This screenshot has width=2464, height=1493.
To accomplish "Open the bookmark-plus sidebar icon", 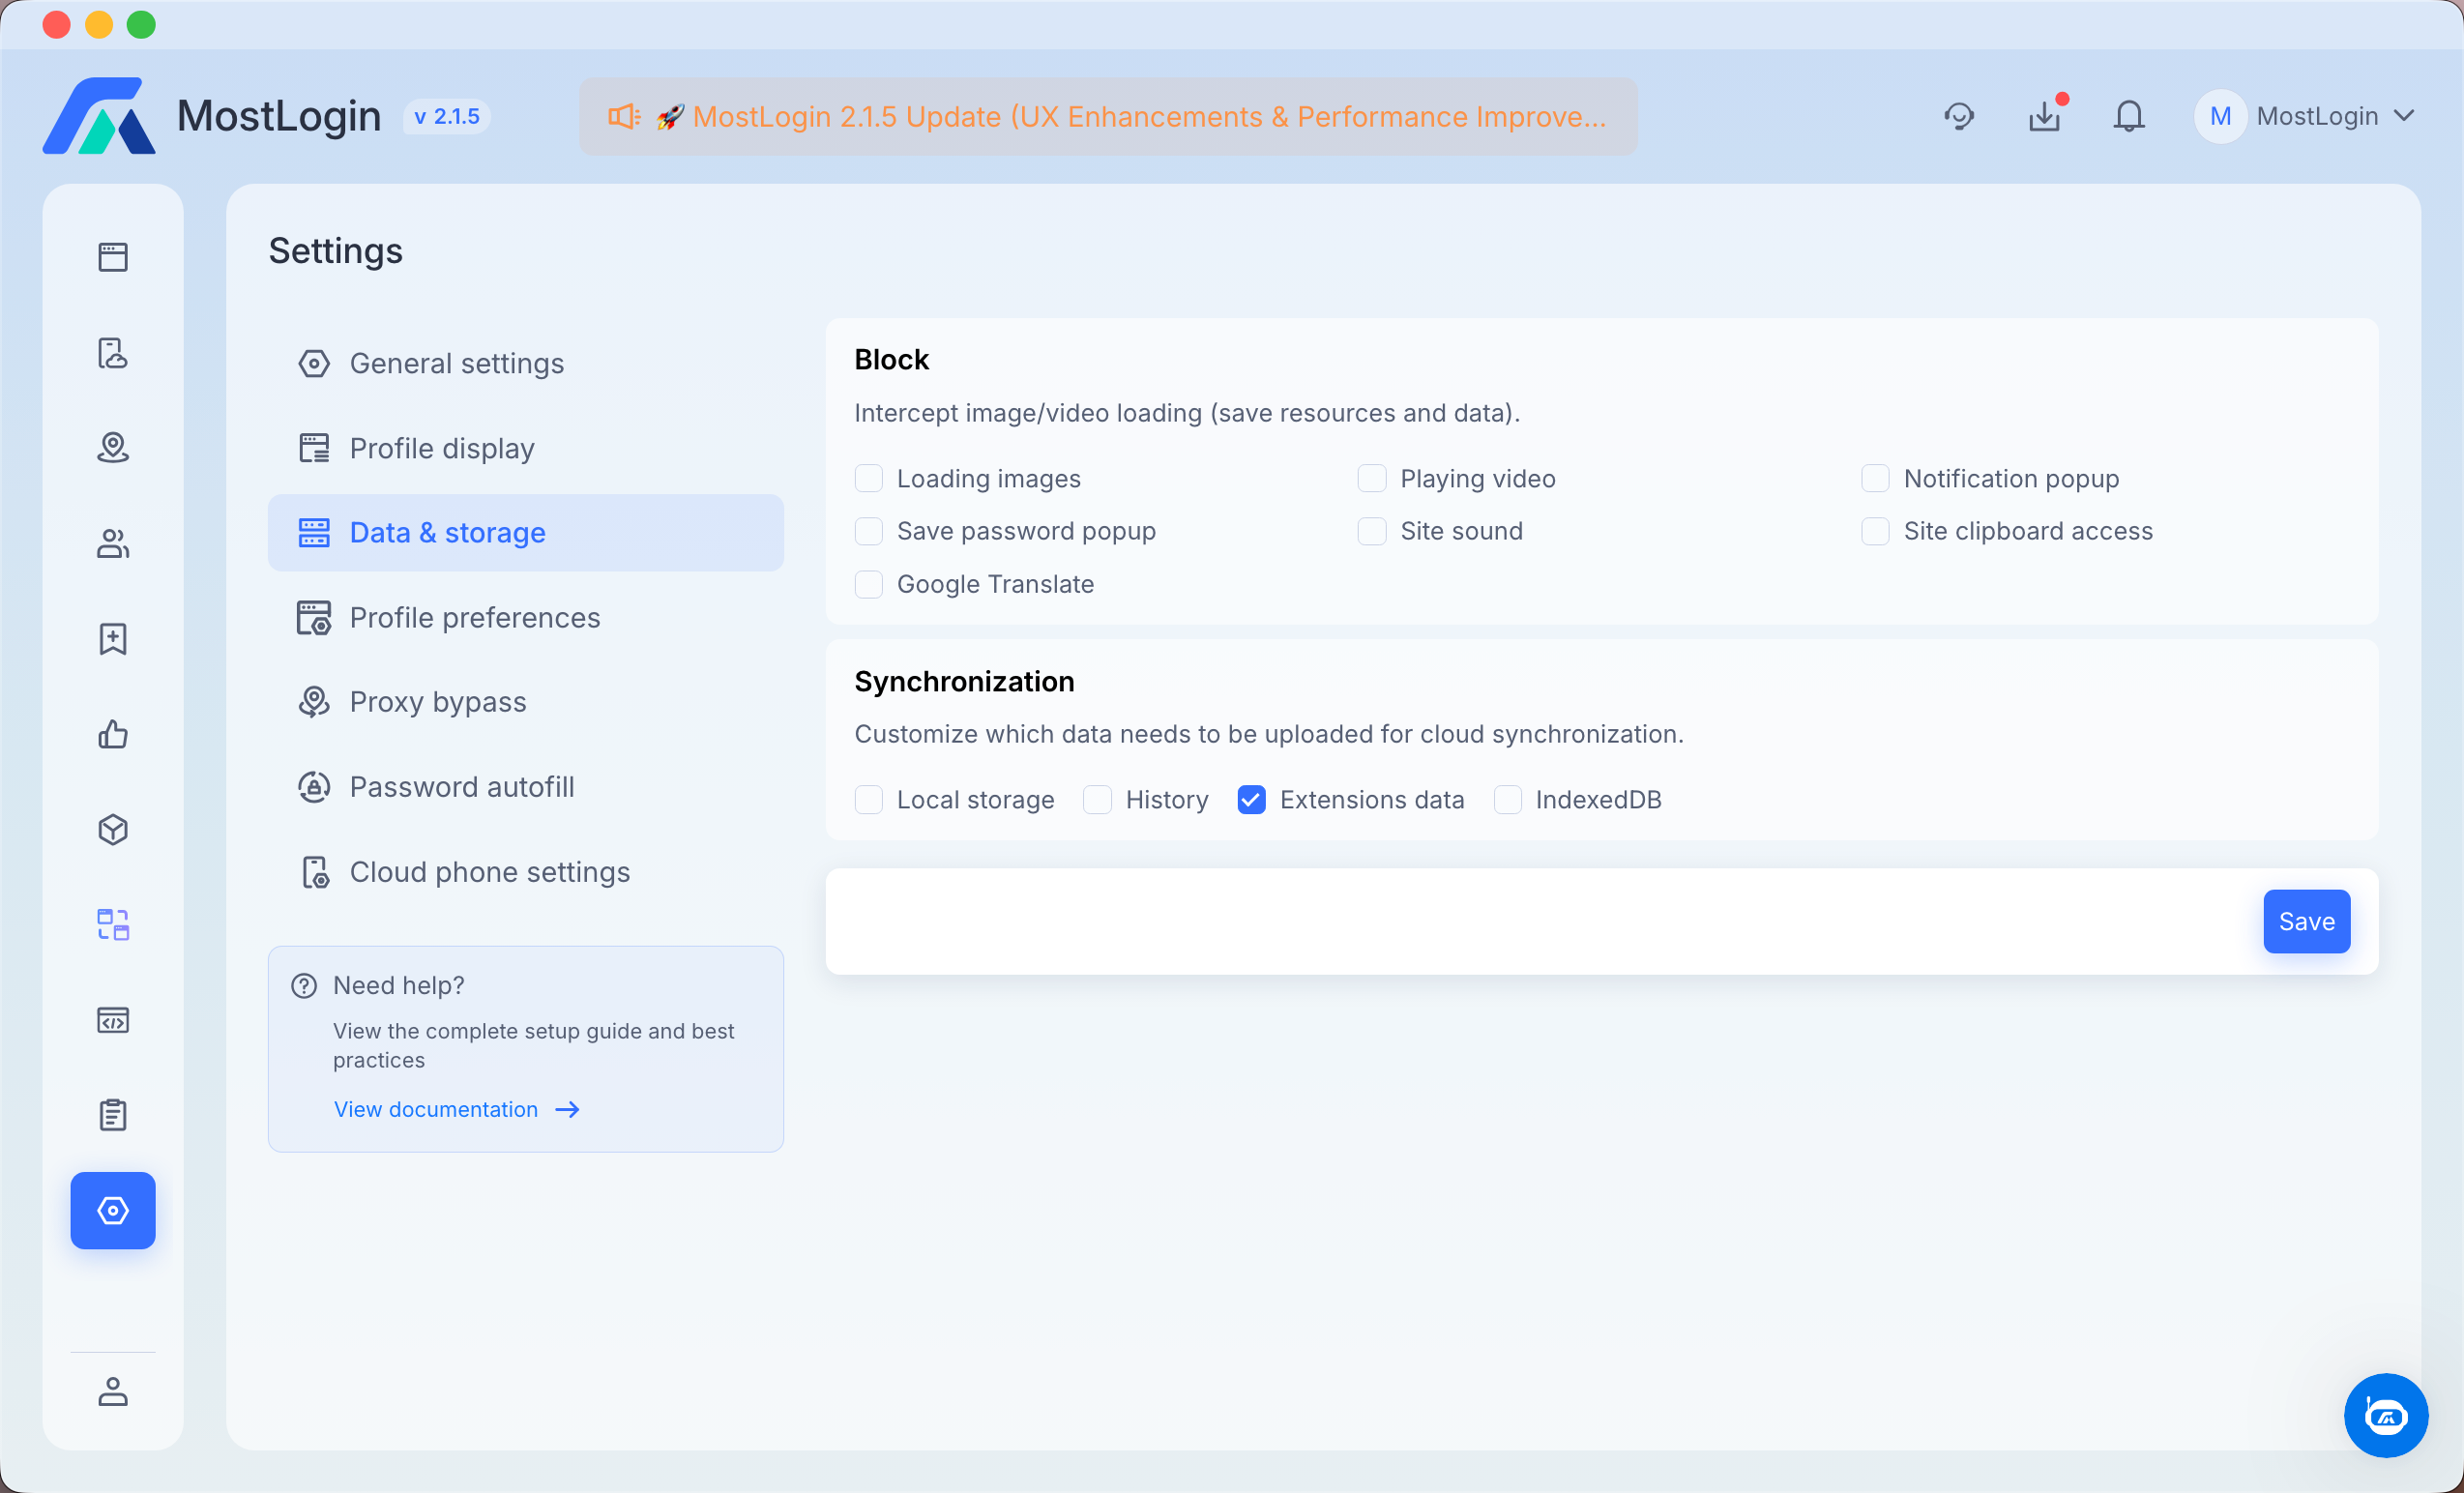I will click(x=113, y=639).
